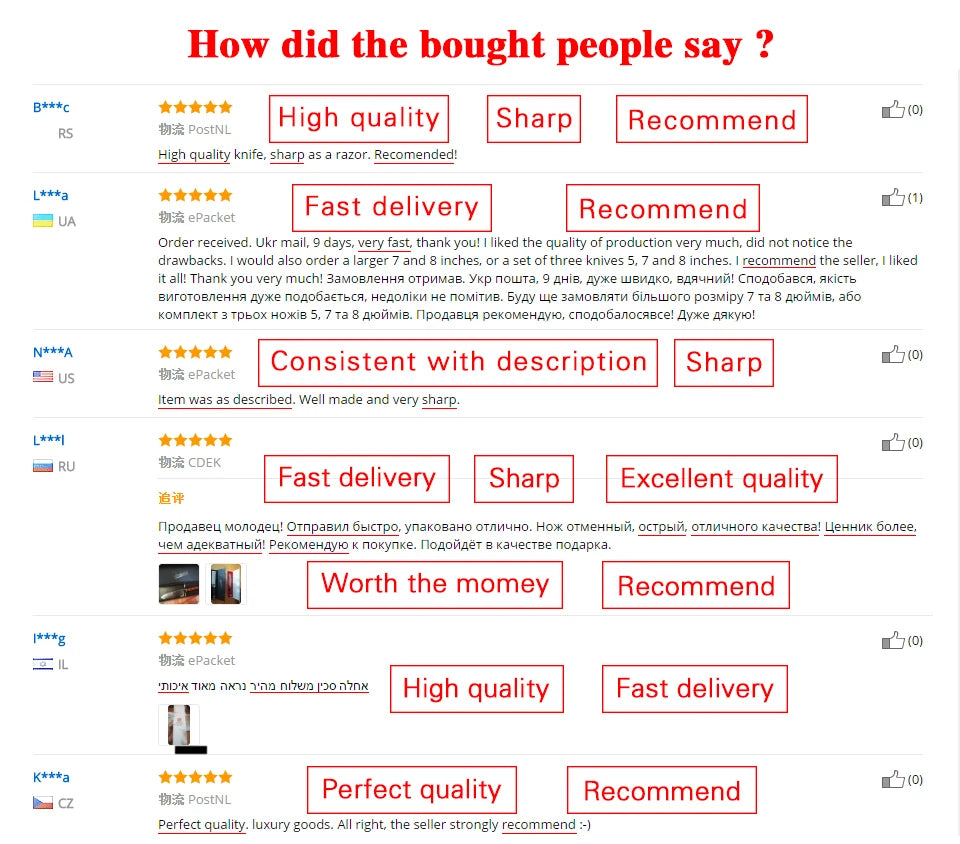Click the Ukraine flag beside UA
Image resolution: width=960 pixels, height=844 pixels.
[x=43, y=221]
